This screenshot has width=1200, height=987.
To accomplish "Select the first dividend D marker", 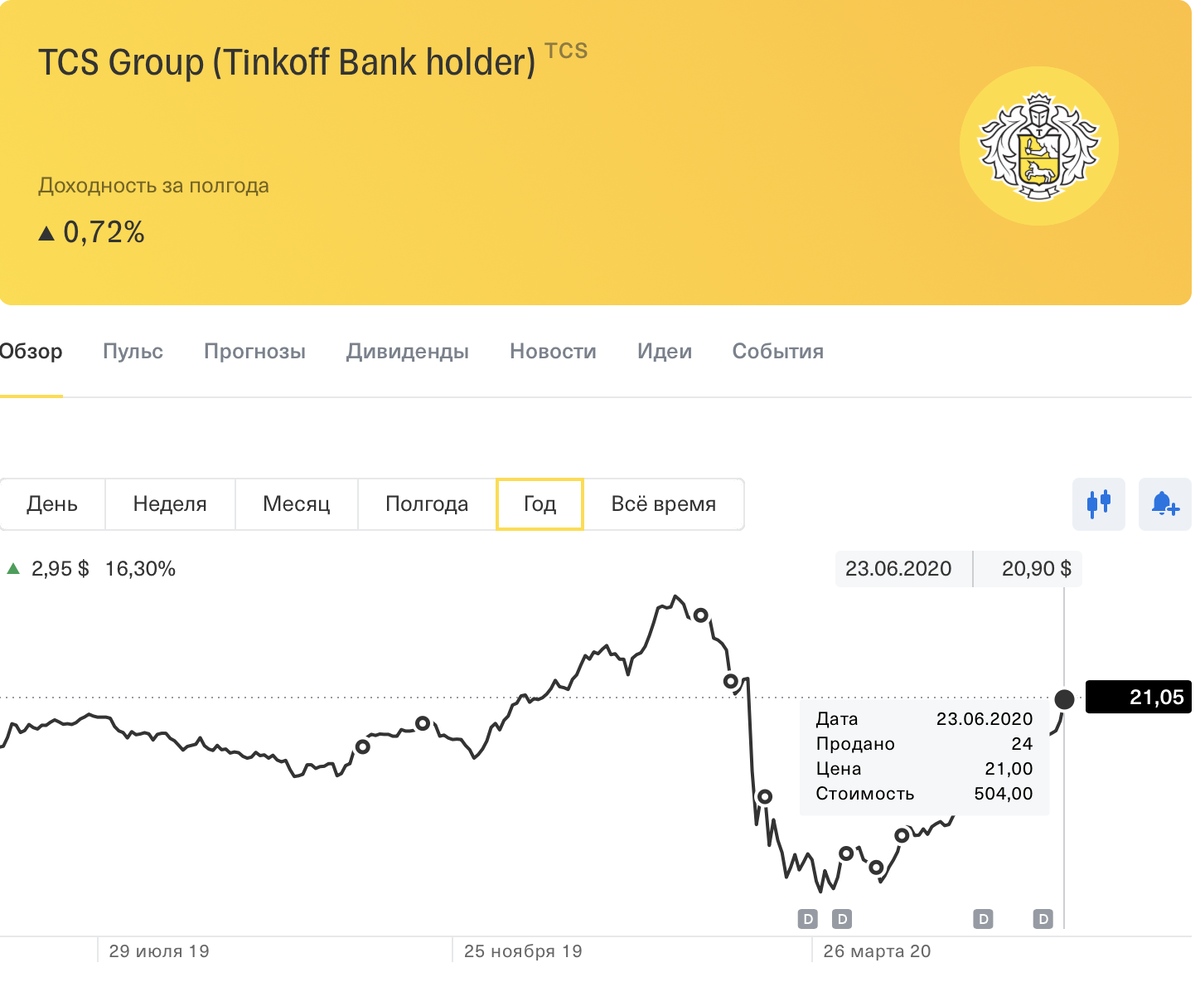I will coord(808,918).
